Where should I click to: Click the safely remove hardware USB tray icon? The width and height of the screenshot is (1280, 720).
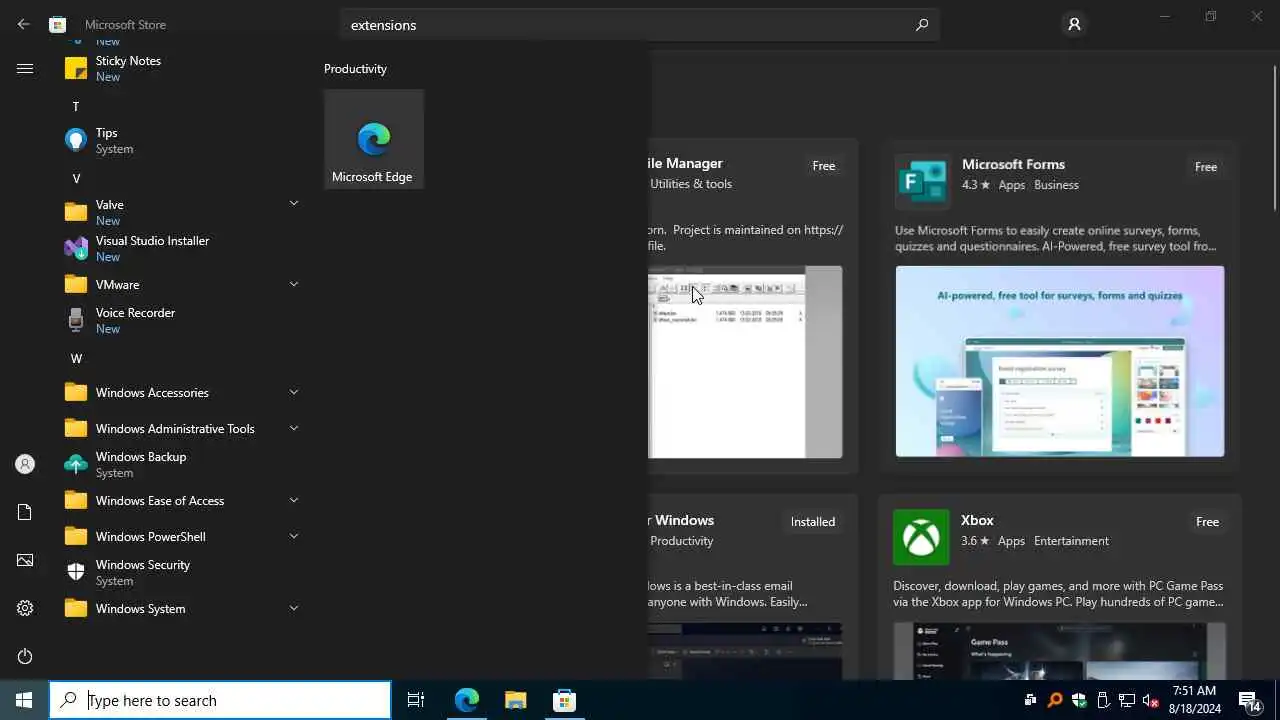click(1103, 700)
